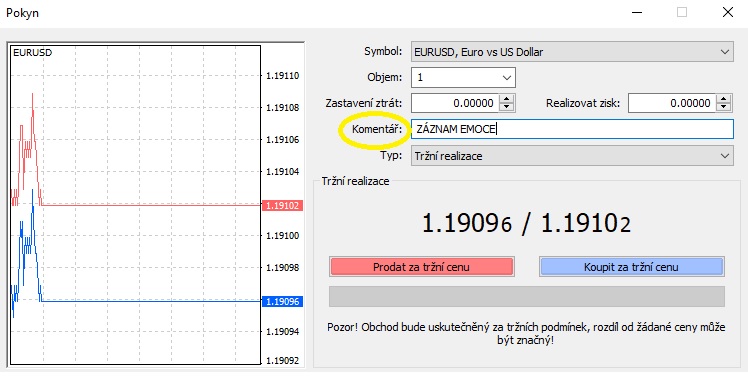Click the EURUSD tick chart area
Image resolution: width=748 pixels, height=376 pixels.
coord(135,205)
